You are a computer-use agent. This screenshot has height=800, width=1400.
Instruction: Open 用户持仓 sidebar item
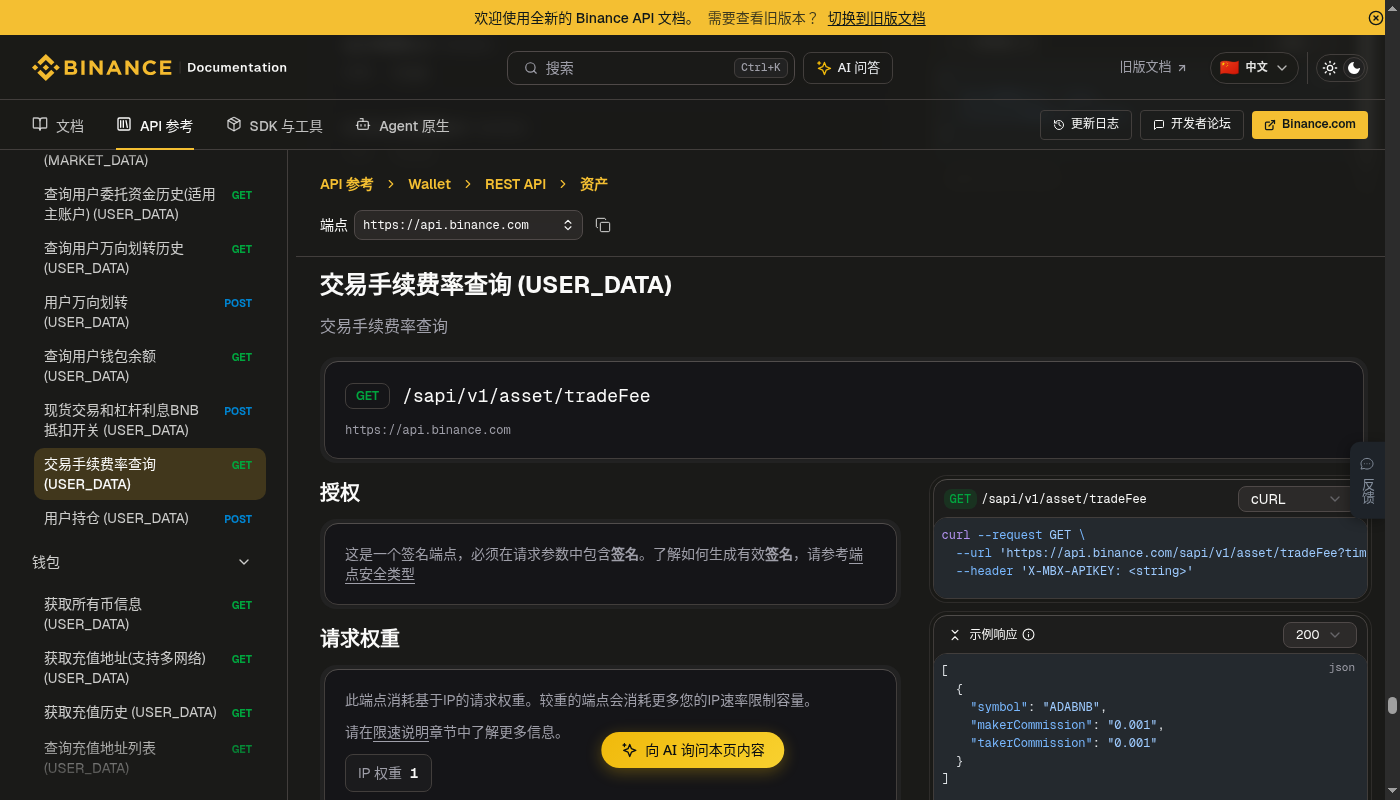(x=148, y=518)
